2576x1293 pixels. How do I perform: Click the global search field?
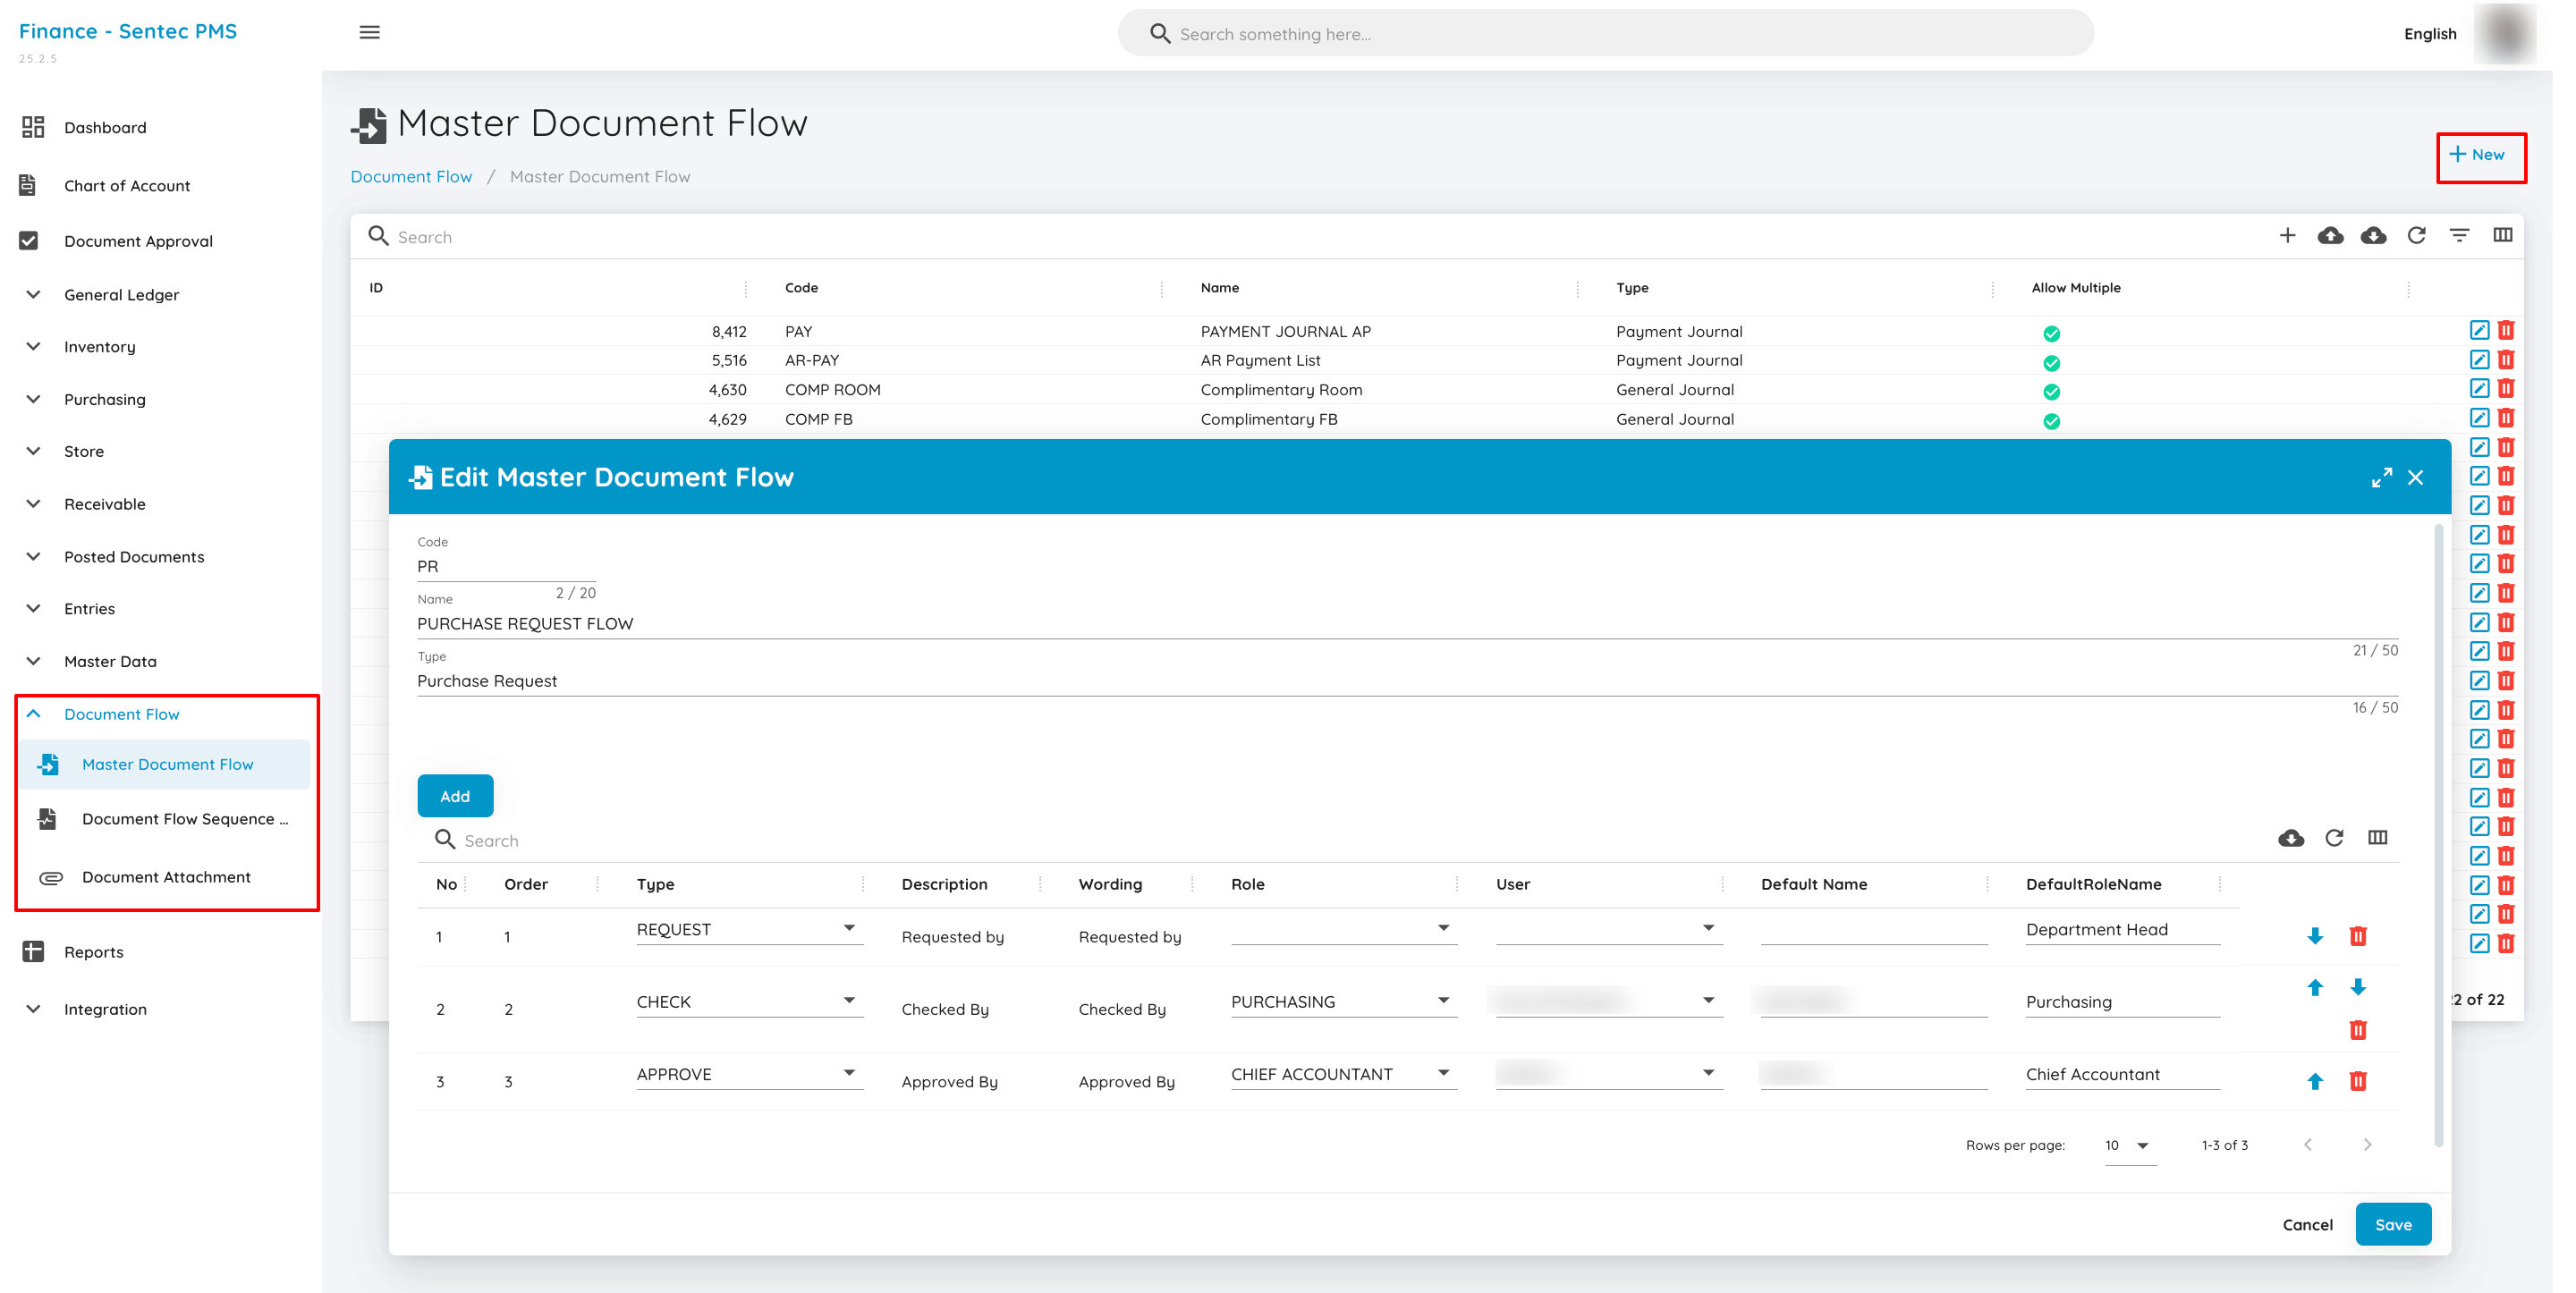pos(1605,34)
